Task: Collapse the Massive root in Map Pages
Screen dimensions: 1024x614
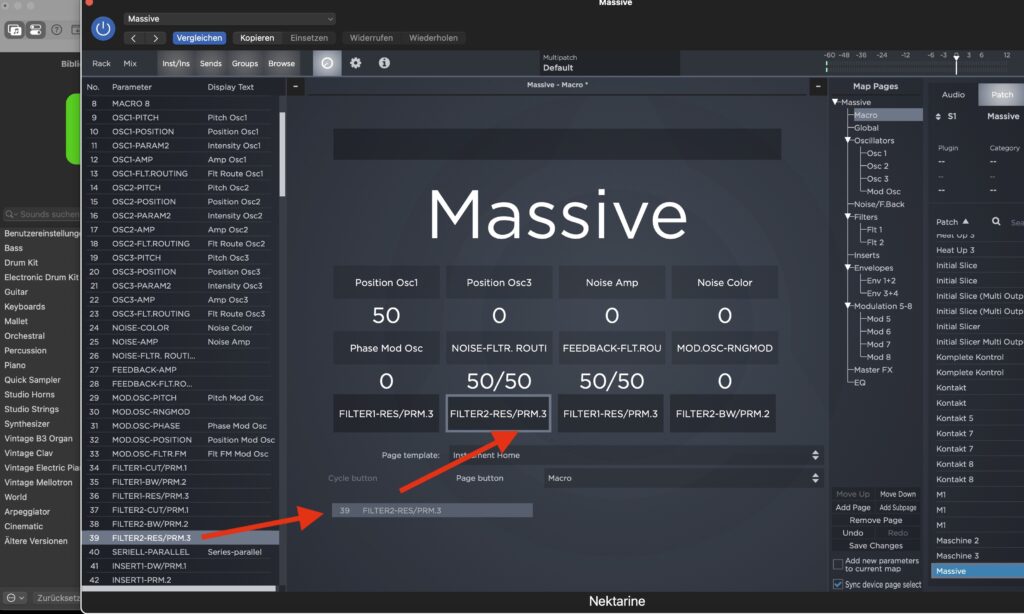Action: 835,102
